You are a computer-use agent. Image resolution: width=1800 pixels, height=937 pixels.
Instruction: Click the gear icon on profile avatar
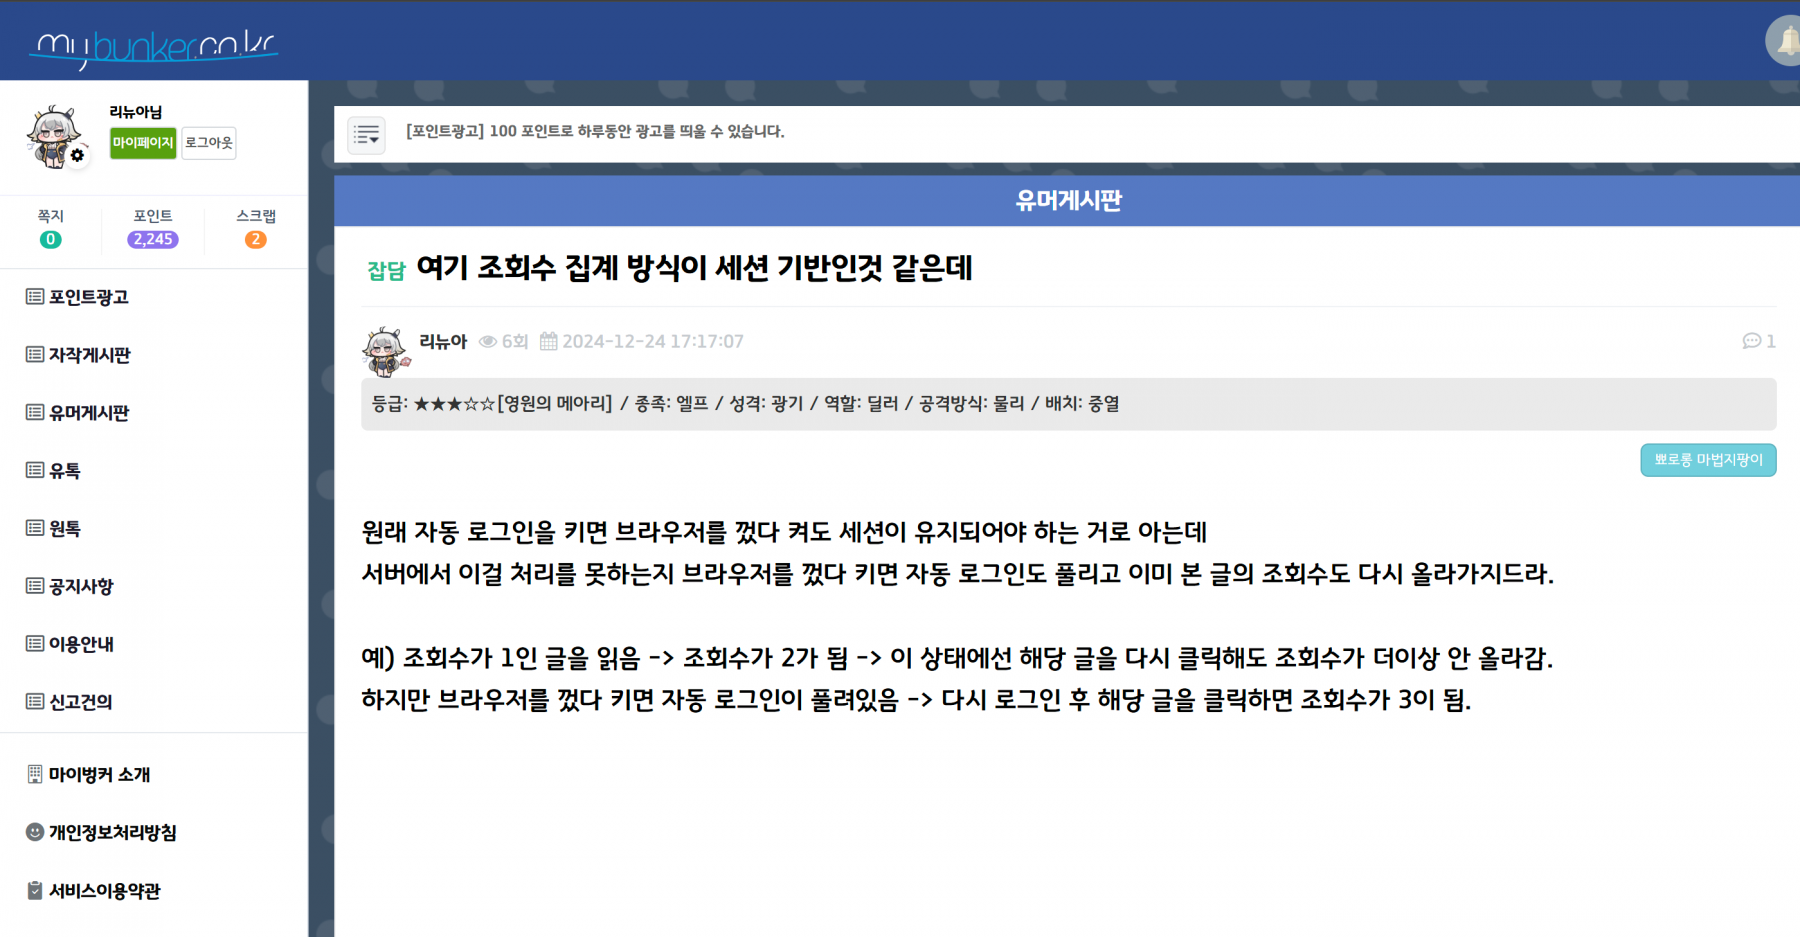(77, 156)
